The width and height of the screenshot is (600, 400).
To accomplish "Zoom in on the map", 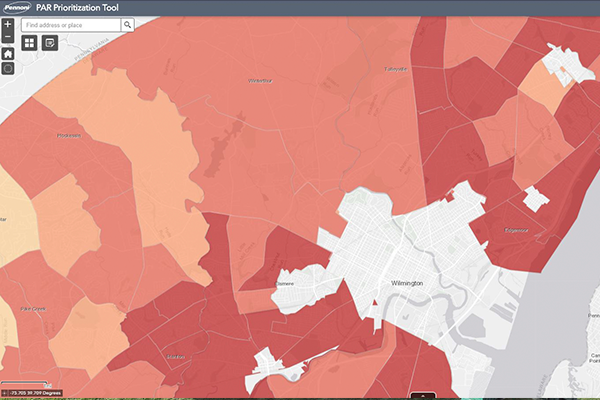I will tap(8, 23).
